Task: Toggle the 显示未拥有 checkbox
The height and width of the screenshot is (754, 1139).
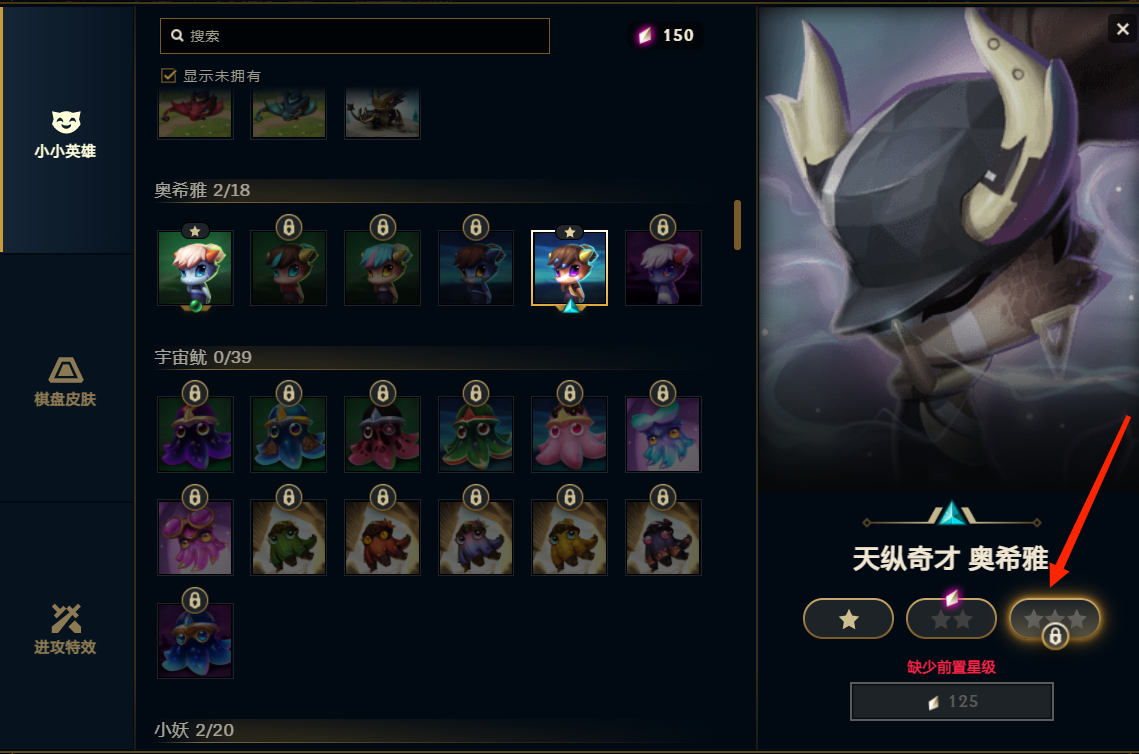Action: (x=169, y=76)
